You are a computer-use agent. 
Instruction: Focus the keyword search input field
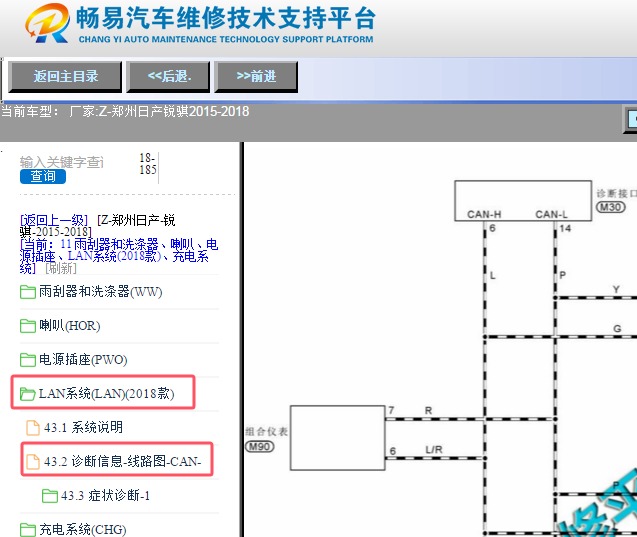tap(62, 162)
